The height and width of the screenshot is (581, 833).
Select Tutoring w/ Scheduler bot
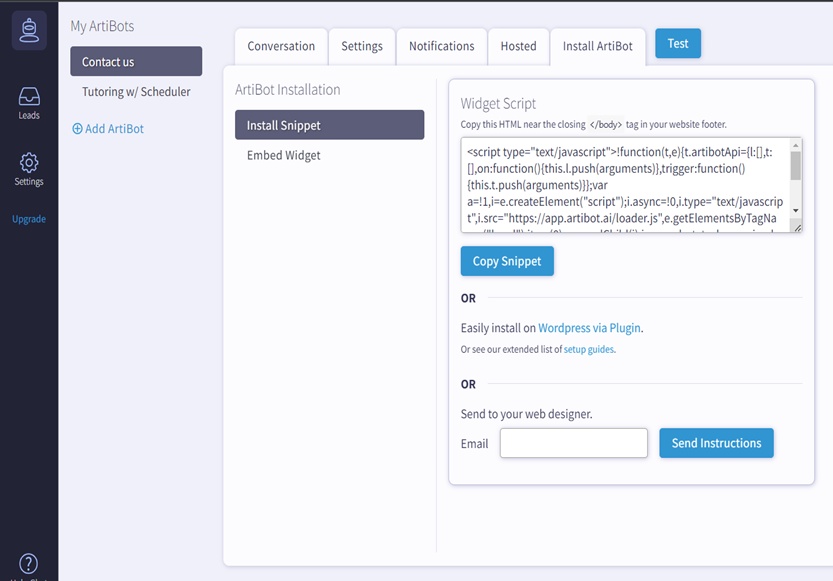(136, 92)
